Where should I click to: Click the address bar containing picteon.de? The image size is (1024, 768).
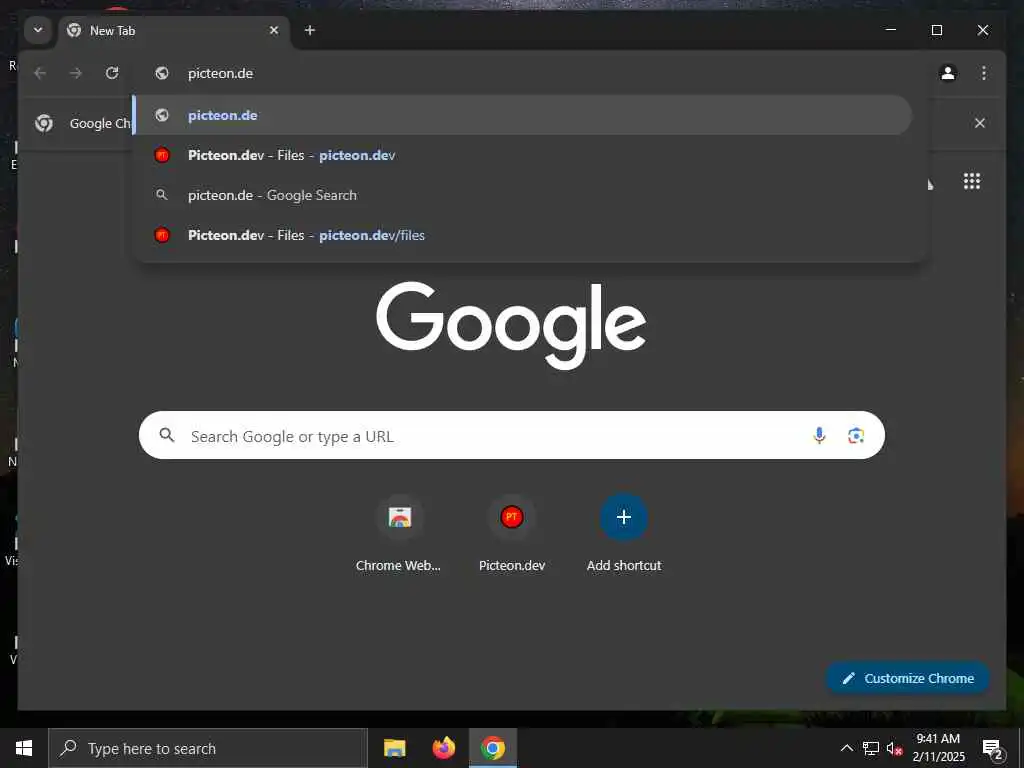click(529, 73)
